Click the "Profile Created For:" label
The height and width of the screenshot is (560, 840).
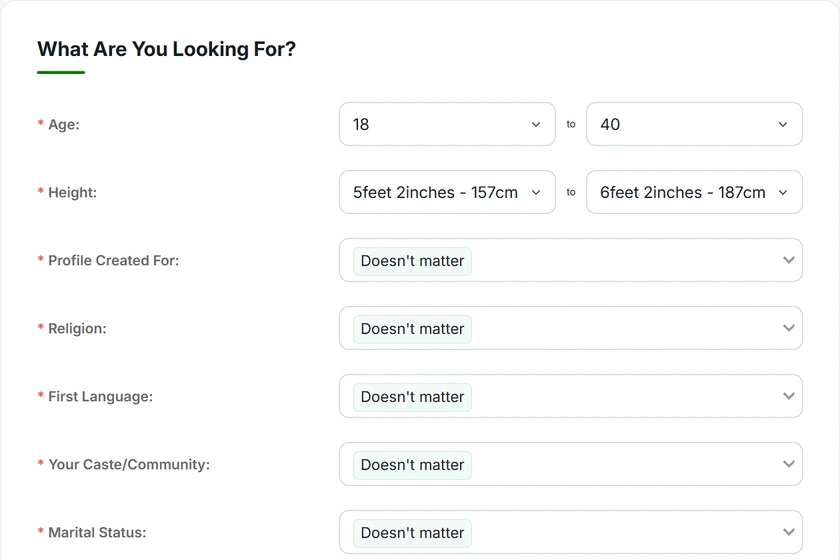pos(114,260)
